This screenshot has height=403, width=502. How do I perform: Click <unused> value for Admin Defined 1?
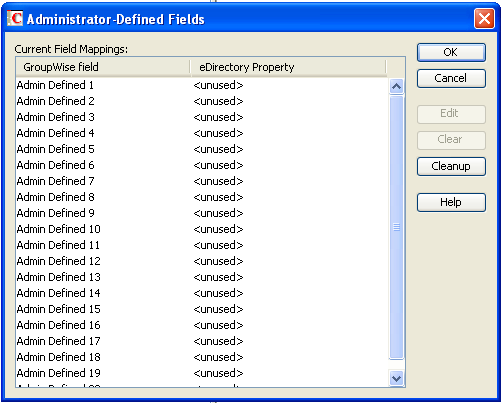[x=218, y=85]
